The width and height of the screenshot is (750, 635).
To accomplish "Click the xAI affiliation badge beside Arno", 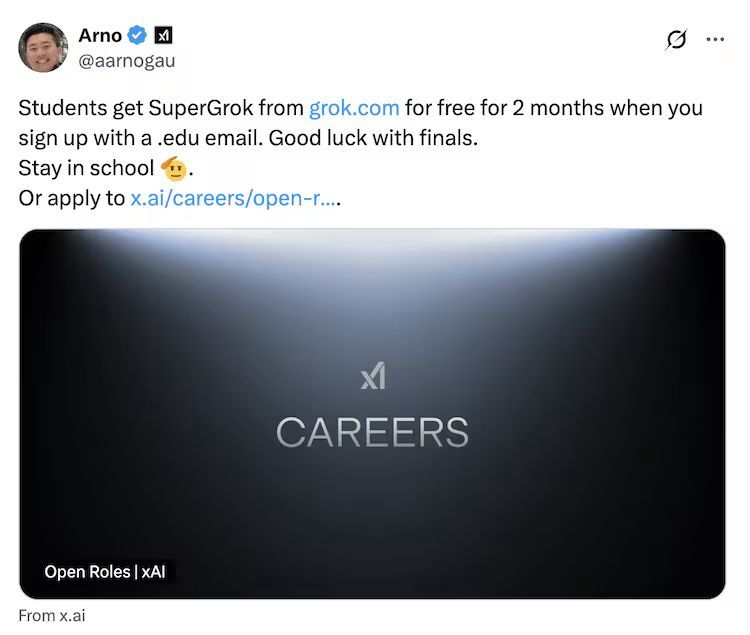I will [x=164, y=36].
